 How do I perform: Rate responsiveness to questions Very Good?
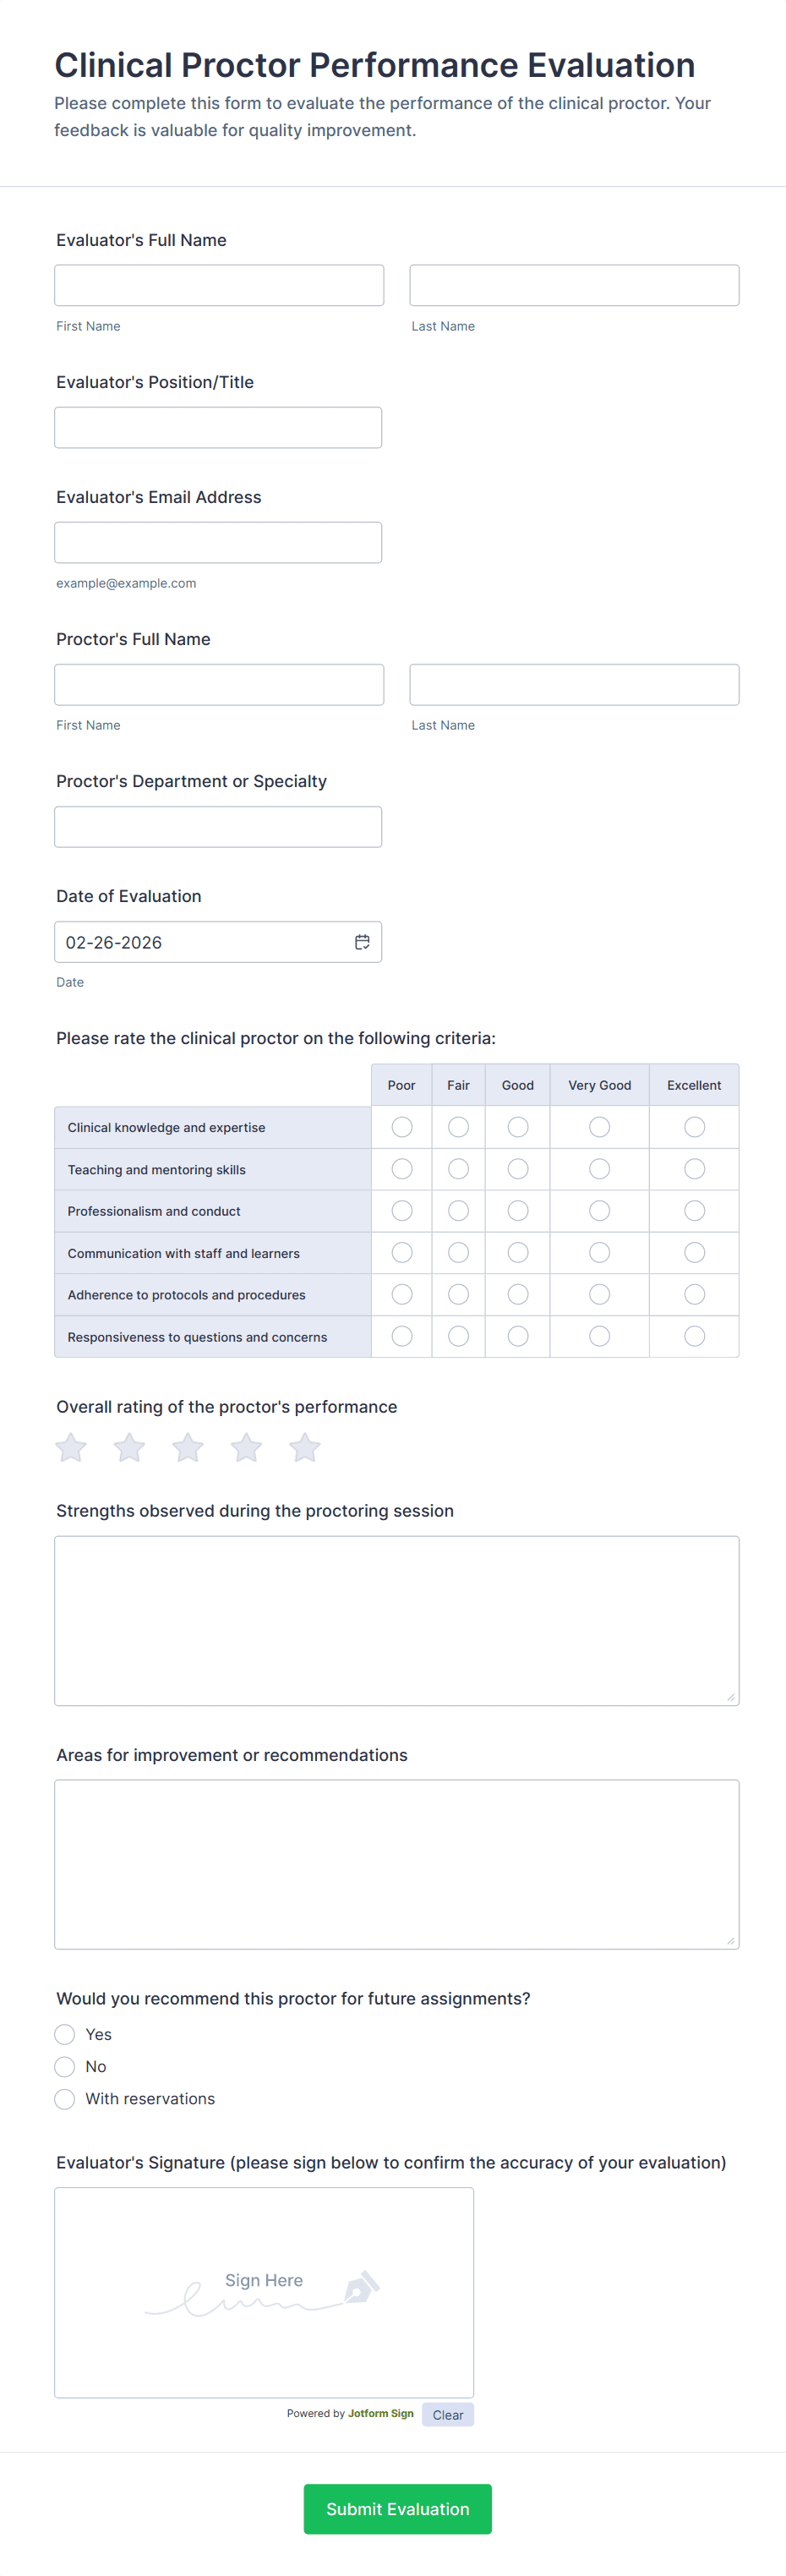[x=599, y=1336]
